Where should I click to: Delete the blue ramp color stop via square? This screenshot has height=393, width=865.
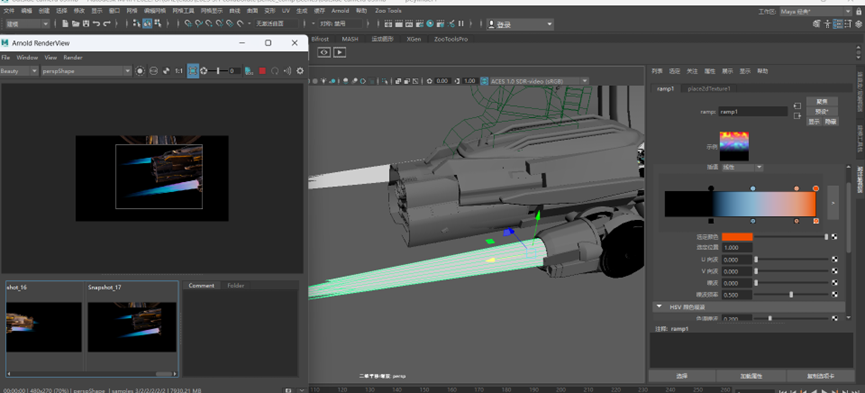point(753,221)
